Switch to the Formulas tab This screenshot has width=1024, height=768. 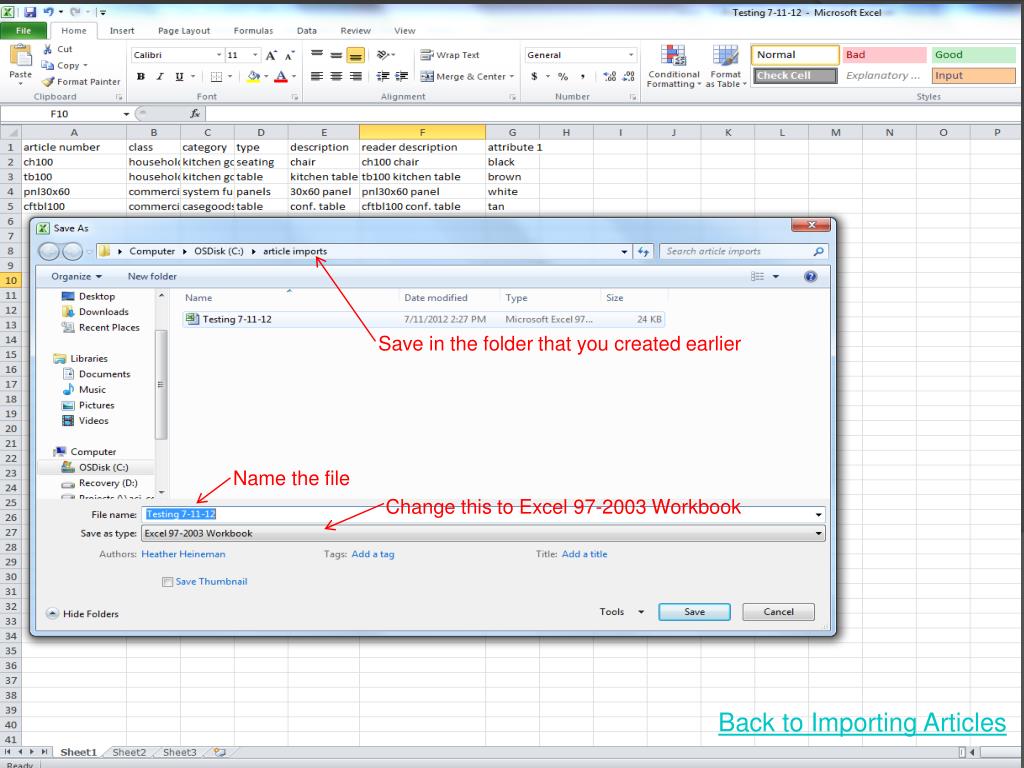[253, 31]
